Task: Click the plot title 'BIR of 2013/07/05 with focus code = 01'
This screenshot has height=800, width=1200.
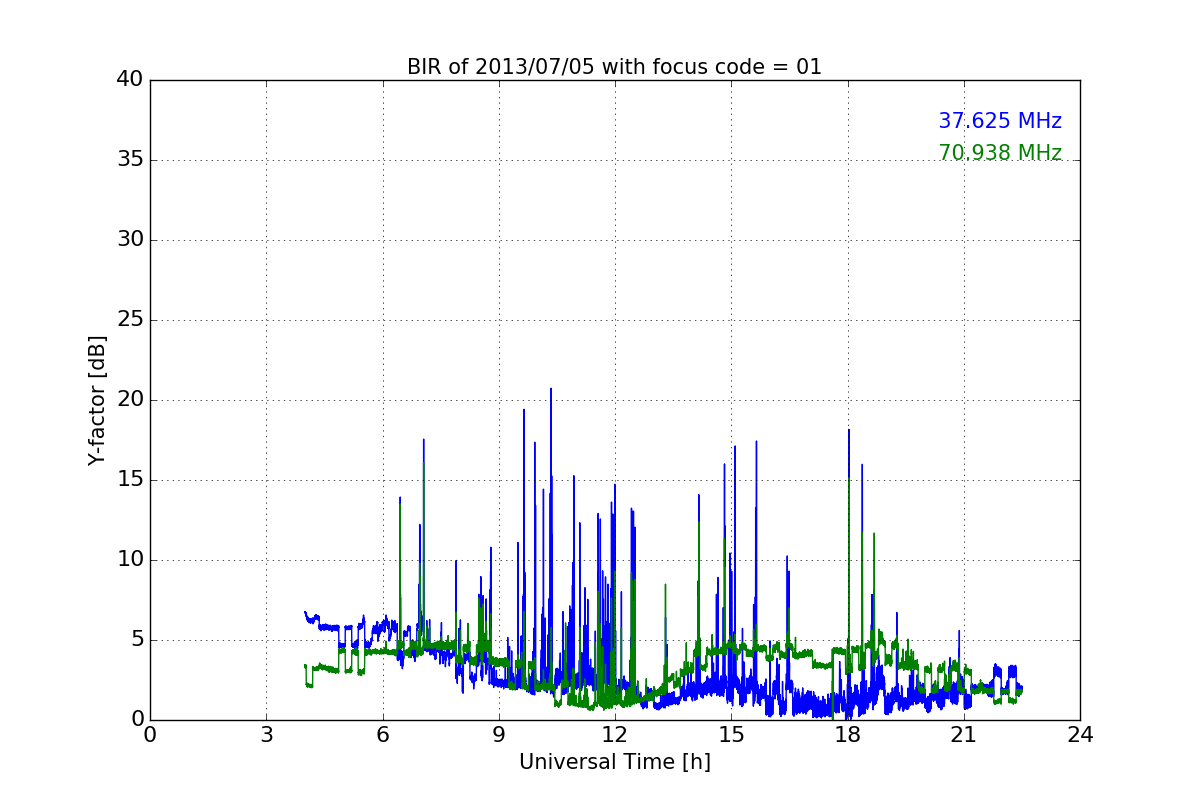Action: pyautogui.click(x=614, y=67)
